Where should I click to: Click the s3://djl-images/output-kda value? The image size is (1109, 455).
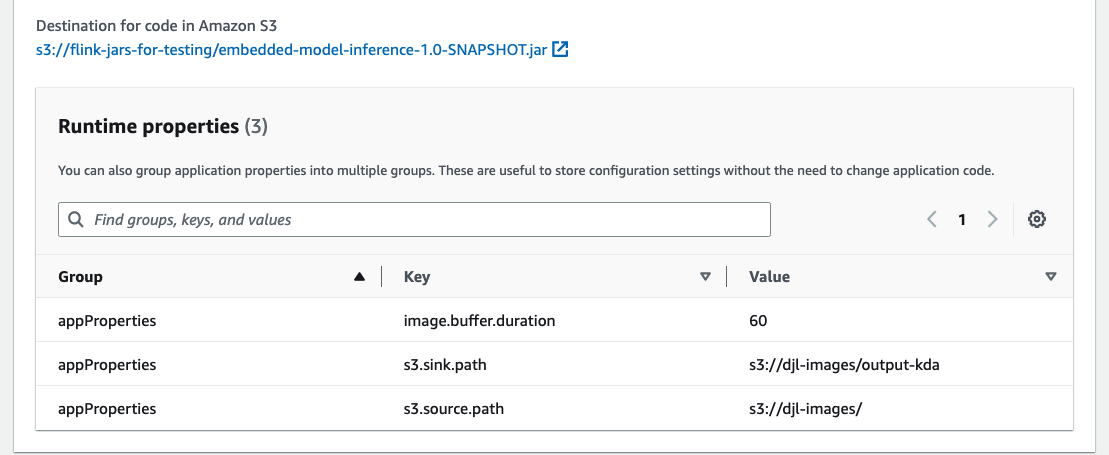point(844,365)
